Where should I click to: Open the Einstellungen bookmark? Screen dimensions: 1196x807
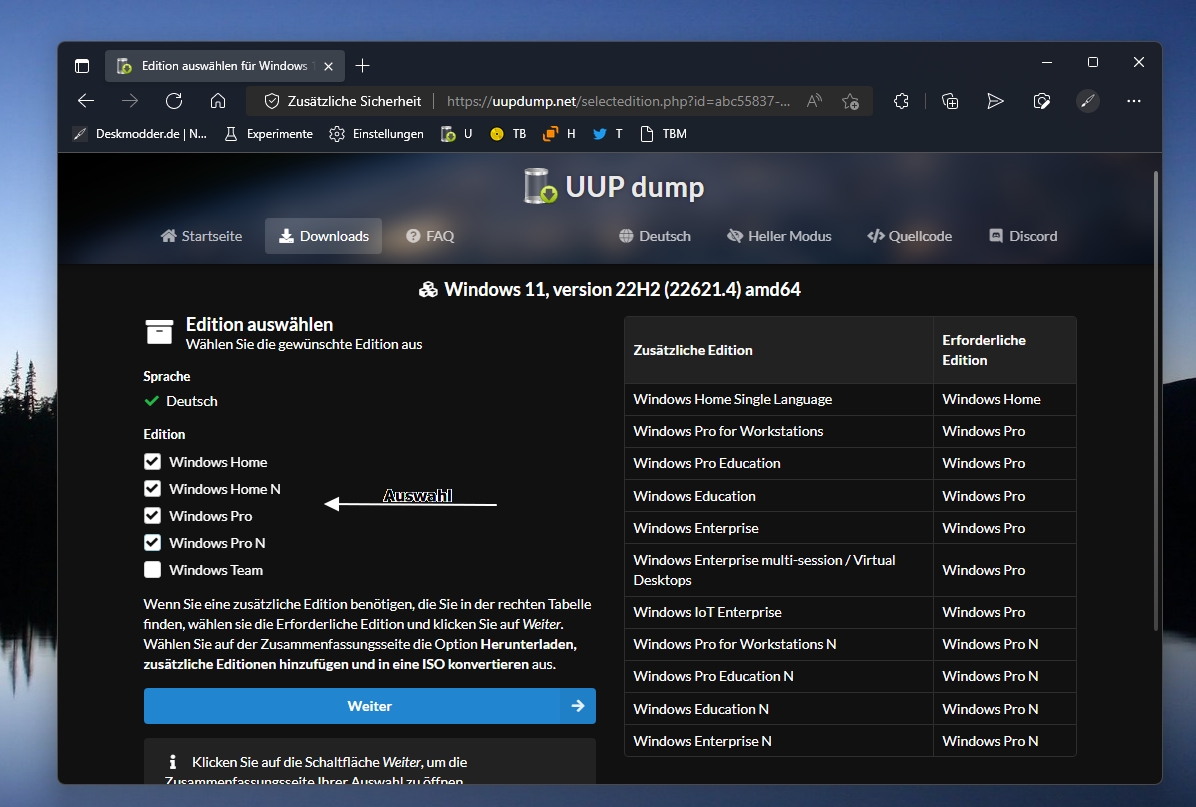376,133
